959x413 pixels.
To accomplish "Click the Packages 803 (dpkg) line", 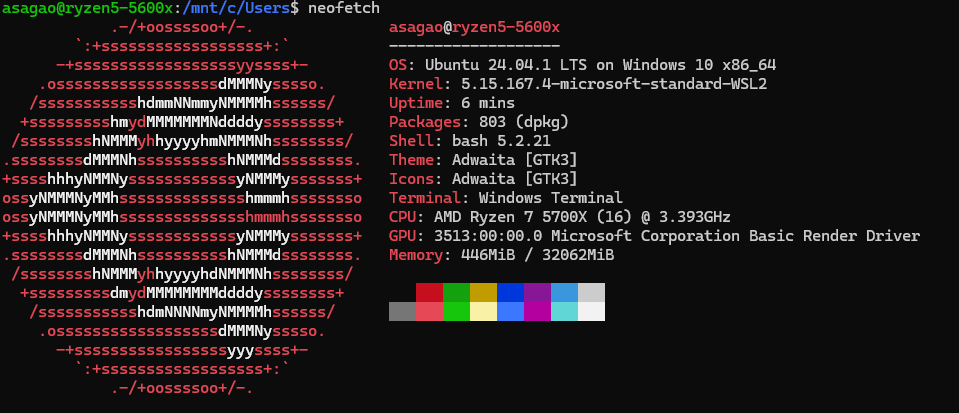I will pyautogui.click(x=479, y=122).
